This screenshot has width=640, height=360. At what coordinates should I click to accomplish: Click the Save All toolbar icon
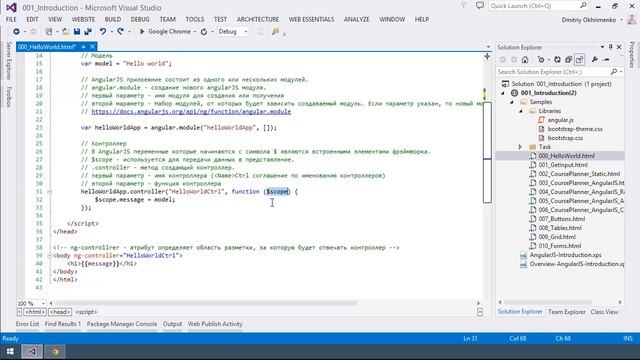point(88,31)
